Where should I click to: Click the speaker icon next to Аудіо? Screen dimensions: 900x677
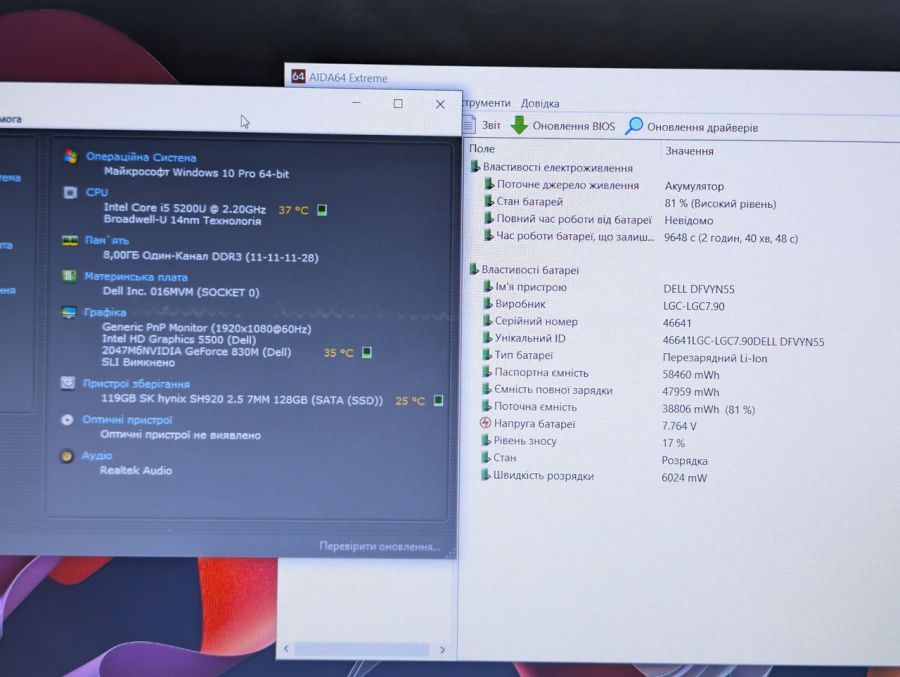coord(67,456)
